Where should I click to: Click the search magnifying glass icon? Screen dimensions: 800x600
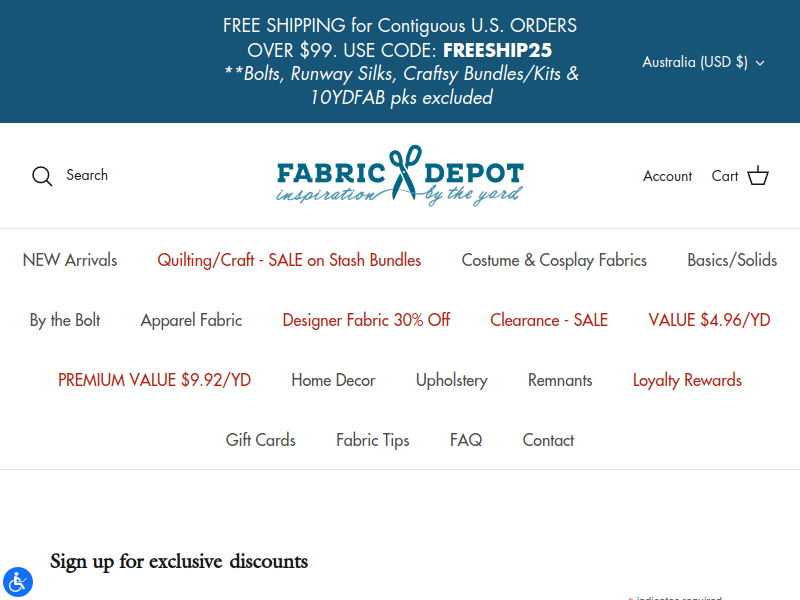point(42,176)
